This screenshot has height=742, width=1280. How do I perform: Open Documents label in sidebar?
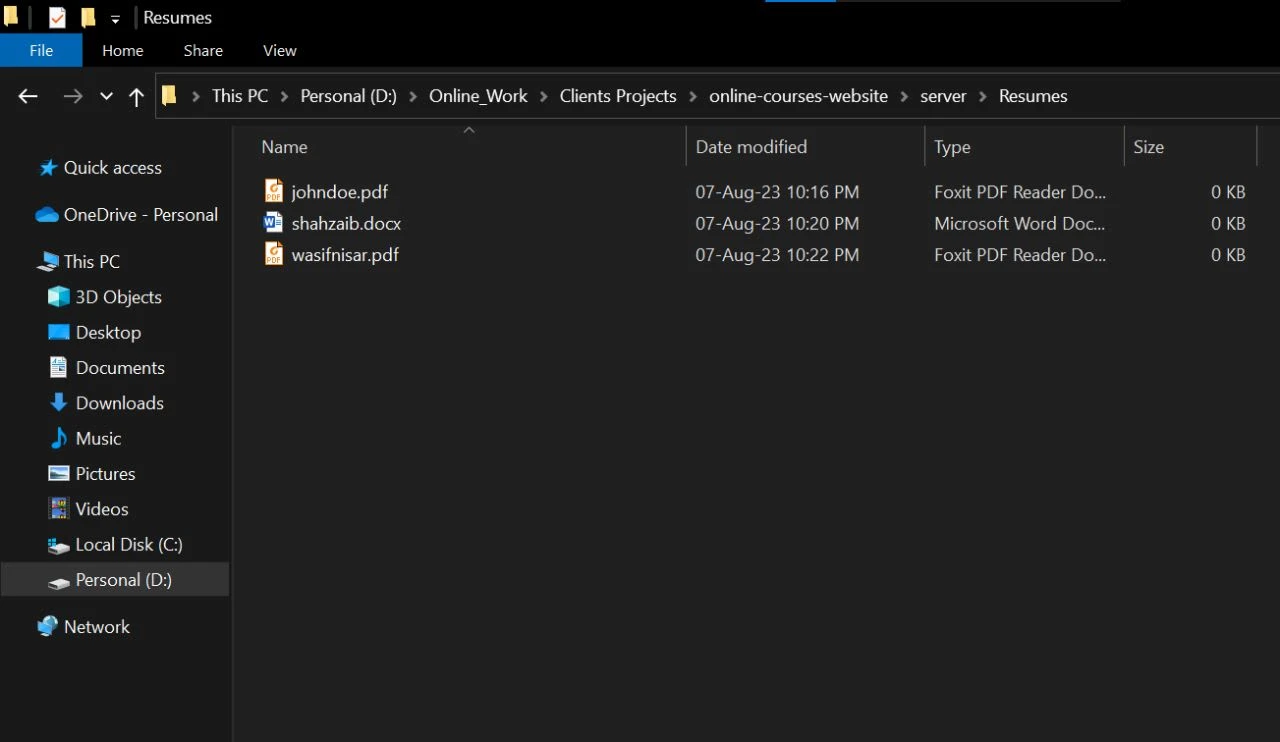click(x=120, y=368)
